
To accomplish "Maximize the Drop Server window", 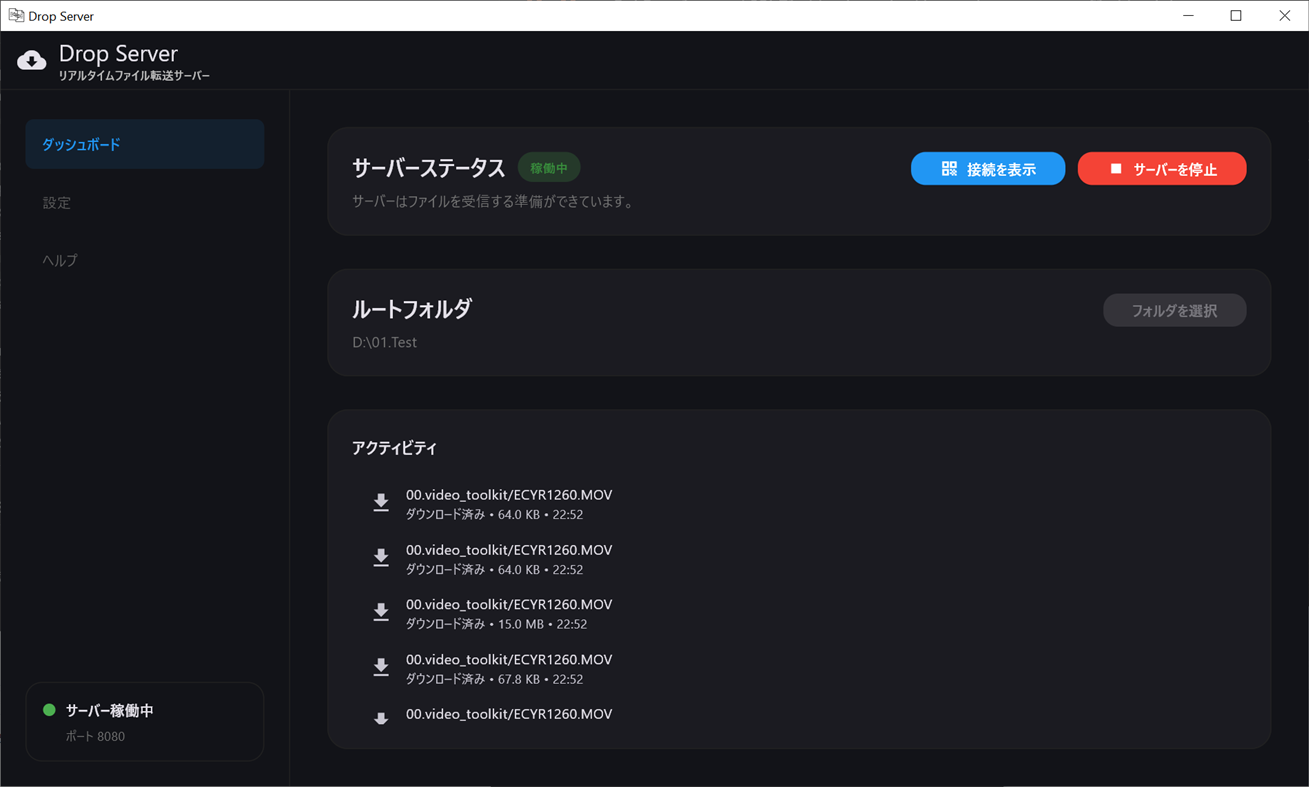I will (1236, 16).
